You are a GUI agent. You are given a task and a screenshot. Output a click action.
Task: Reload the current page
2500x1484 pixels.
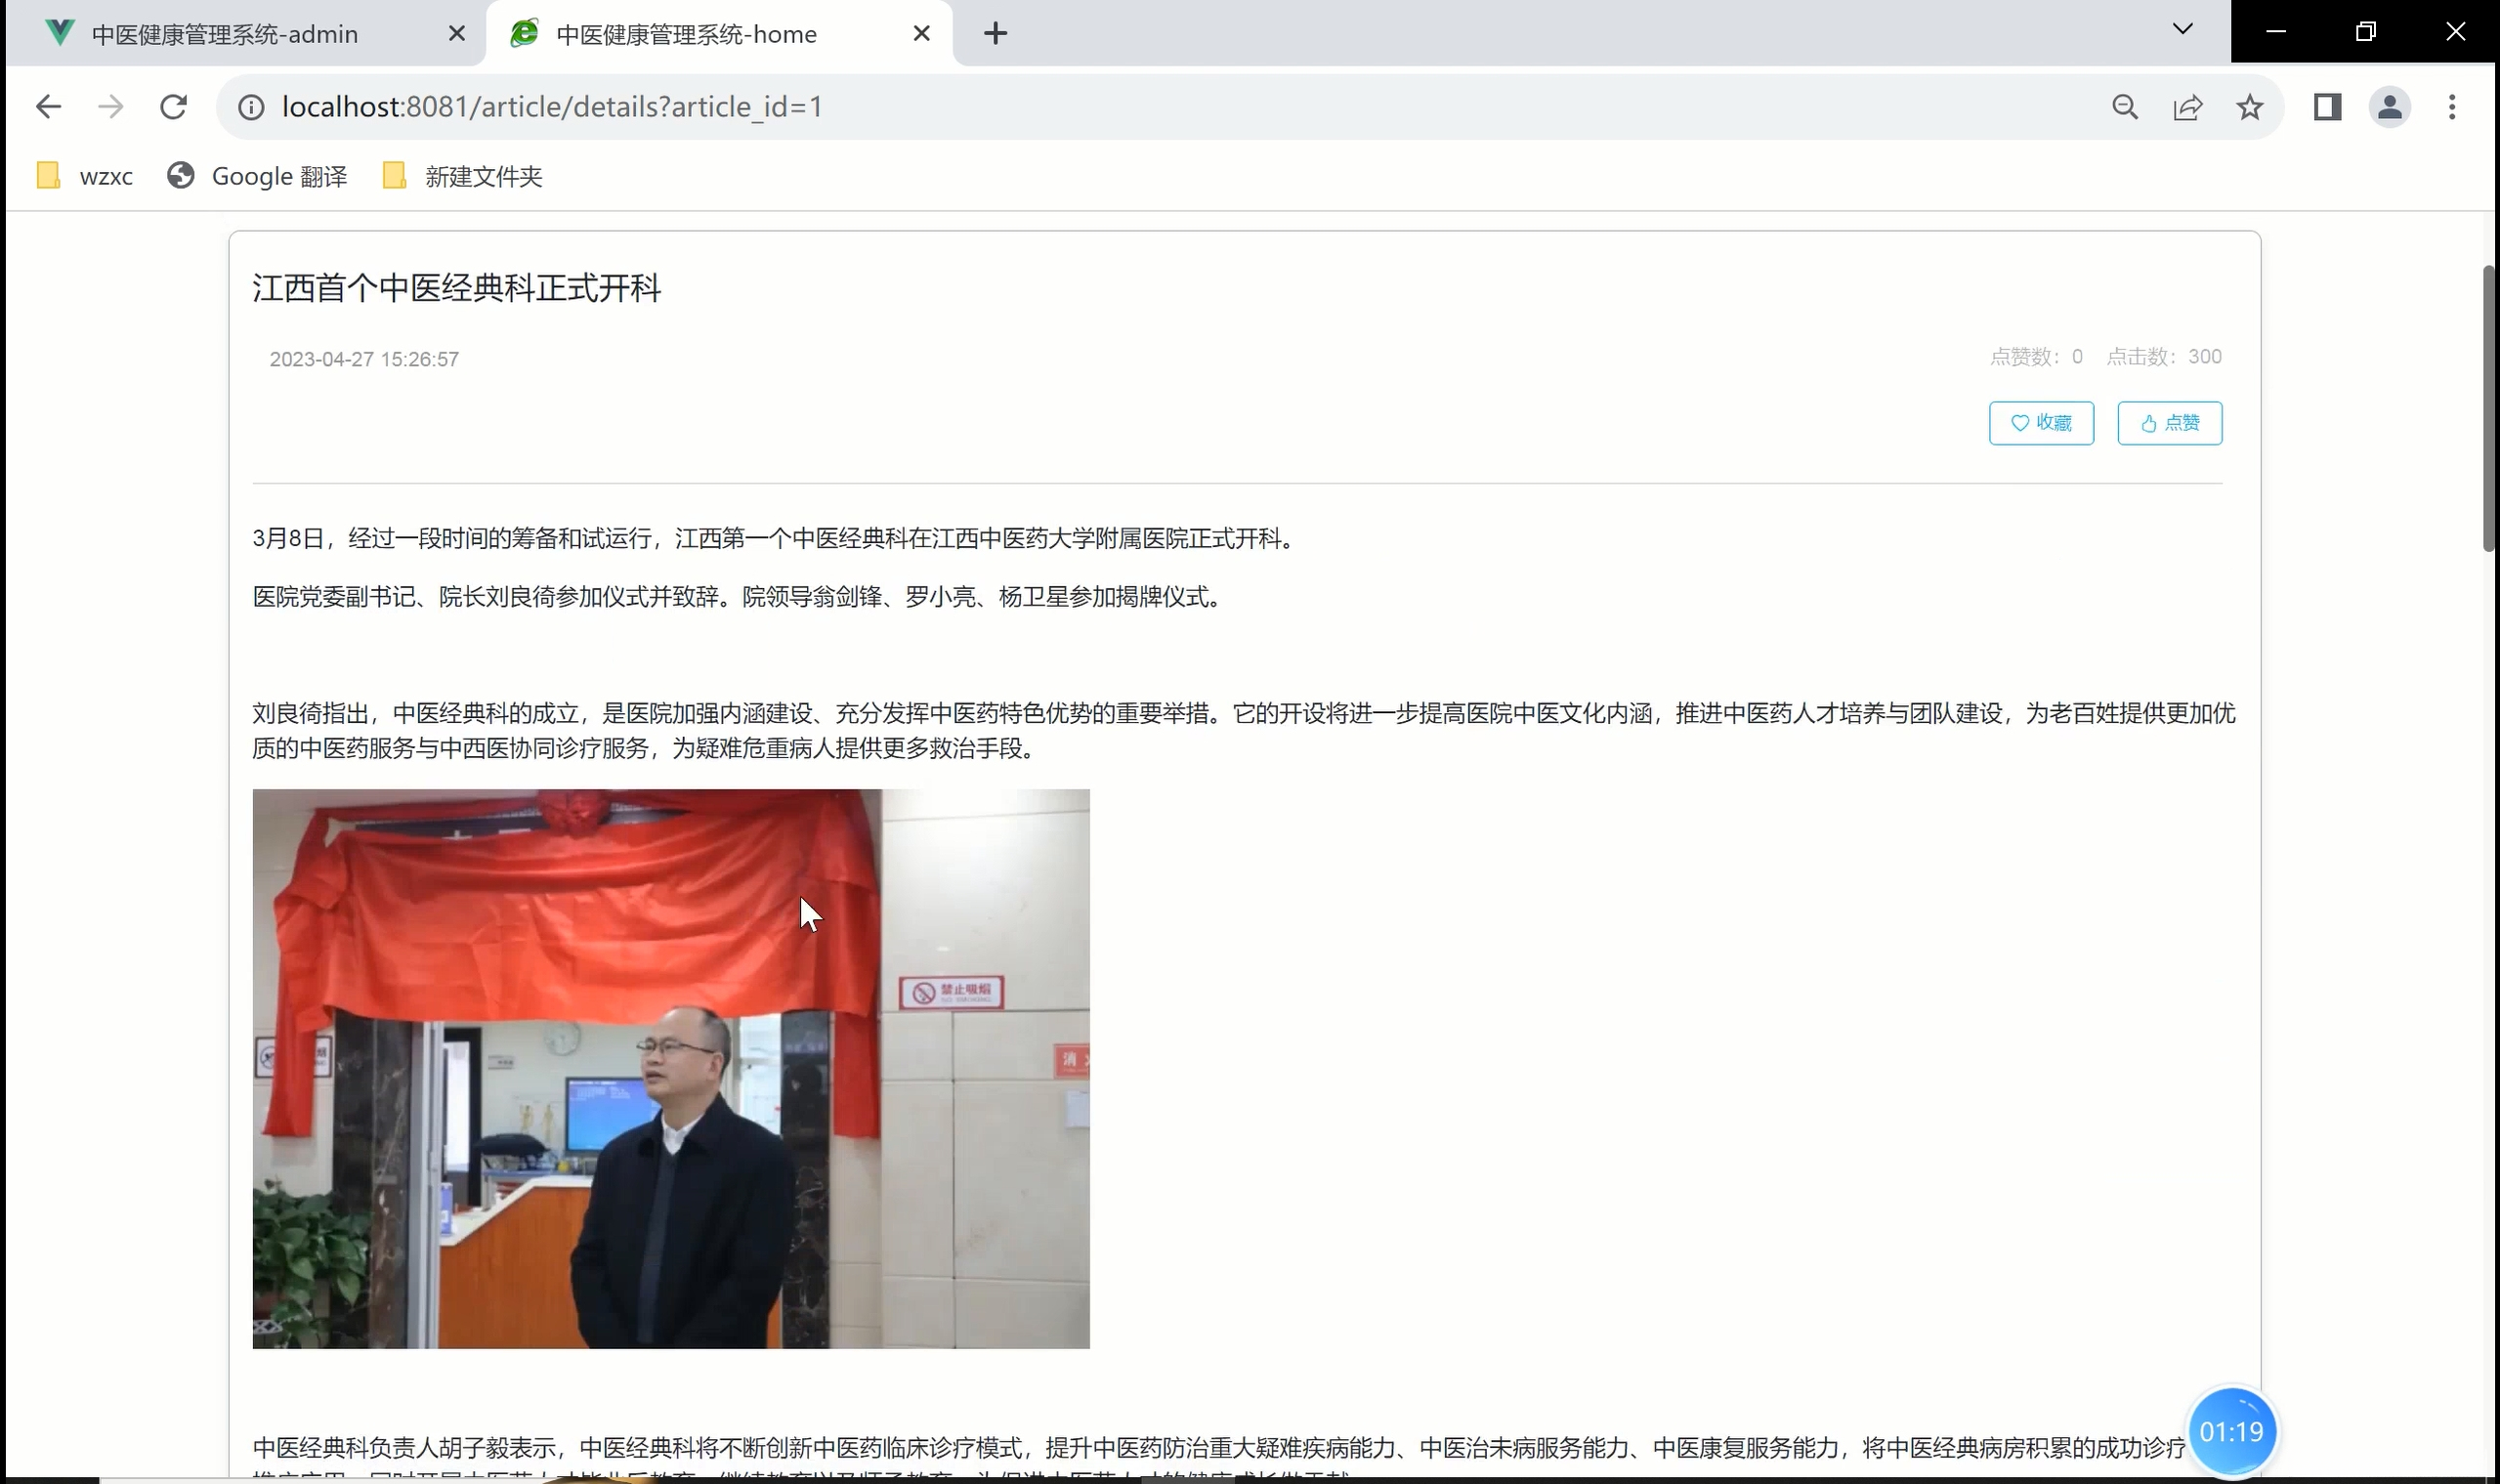173,107
